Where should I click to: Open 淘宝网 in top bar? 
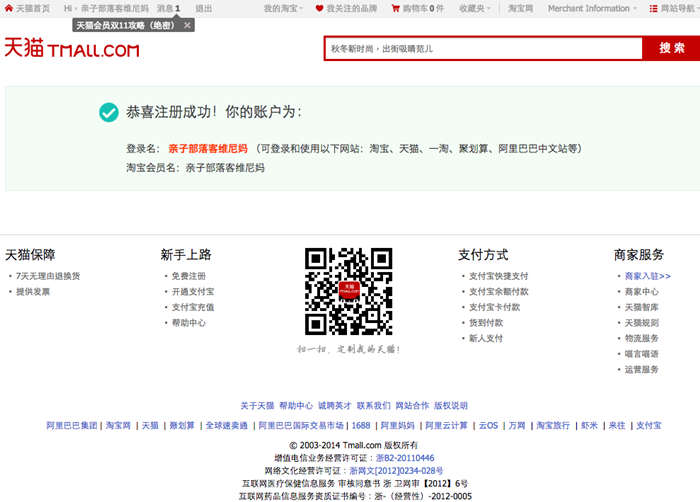[521, 8]
